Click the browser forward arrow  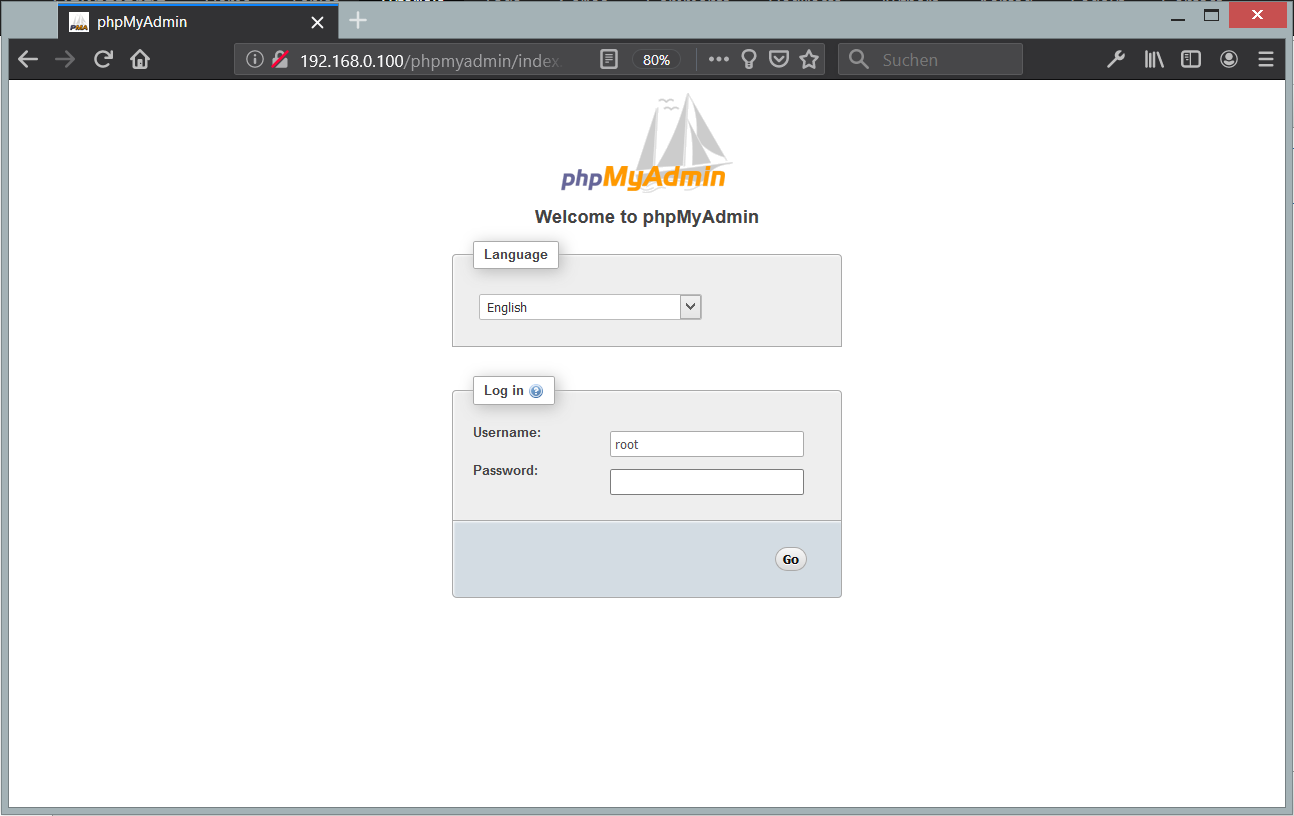[65, 60]
